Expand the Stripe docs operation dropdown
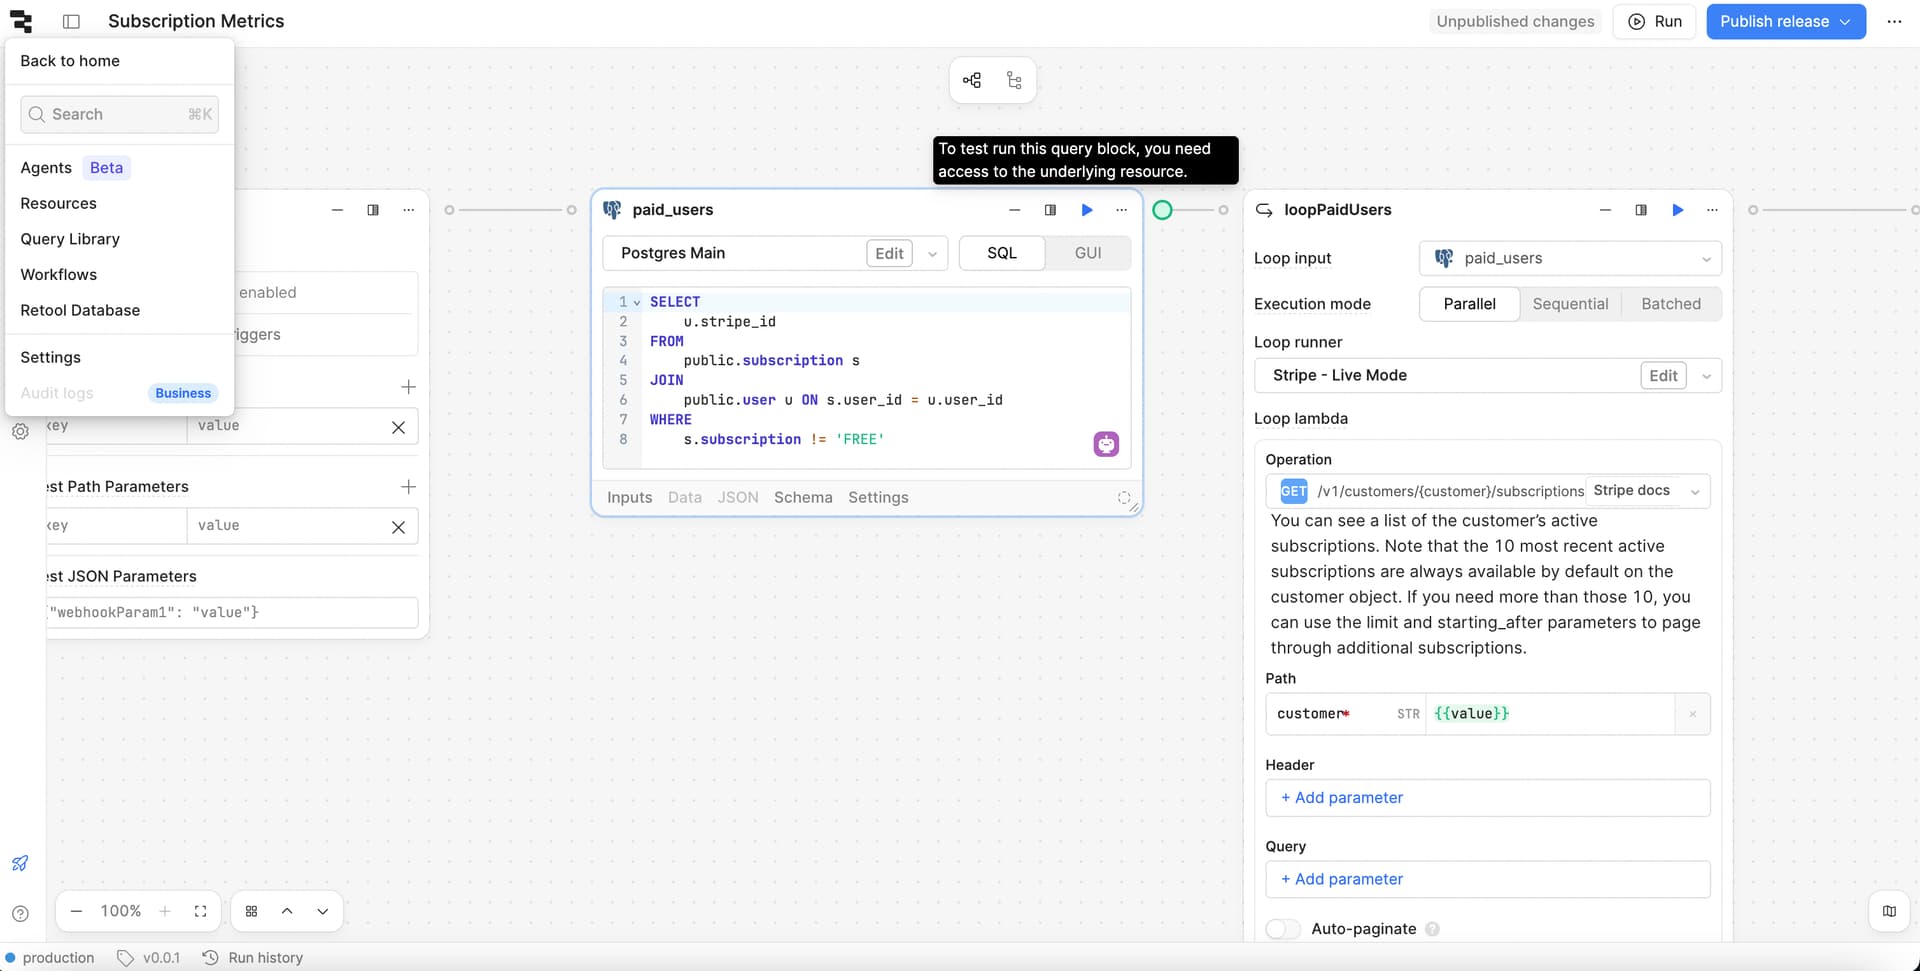This screenshot has height=971, width=1920. click(x=1694, y=491)
